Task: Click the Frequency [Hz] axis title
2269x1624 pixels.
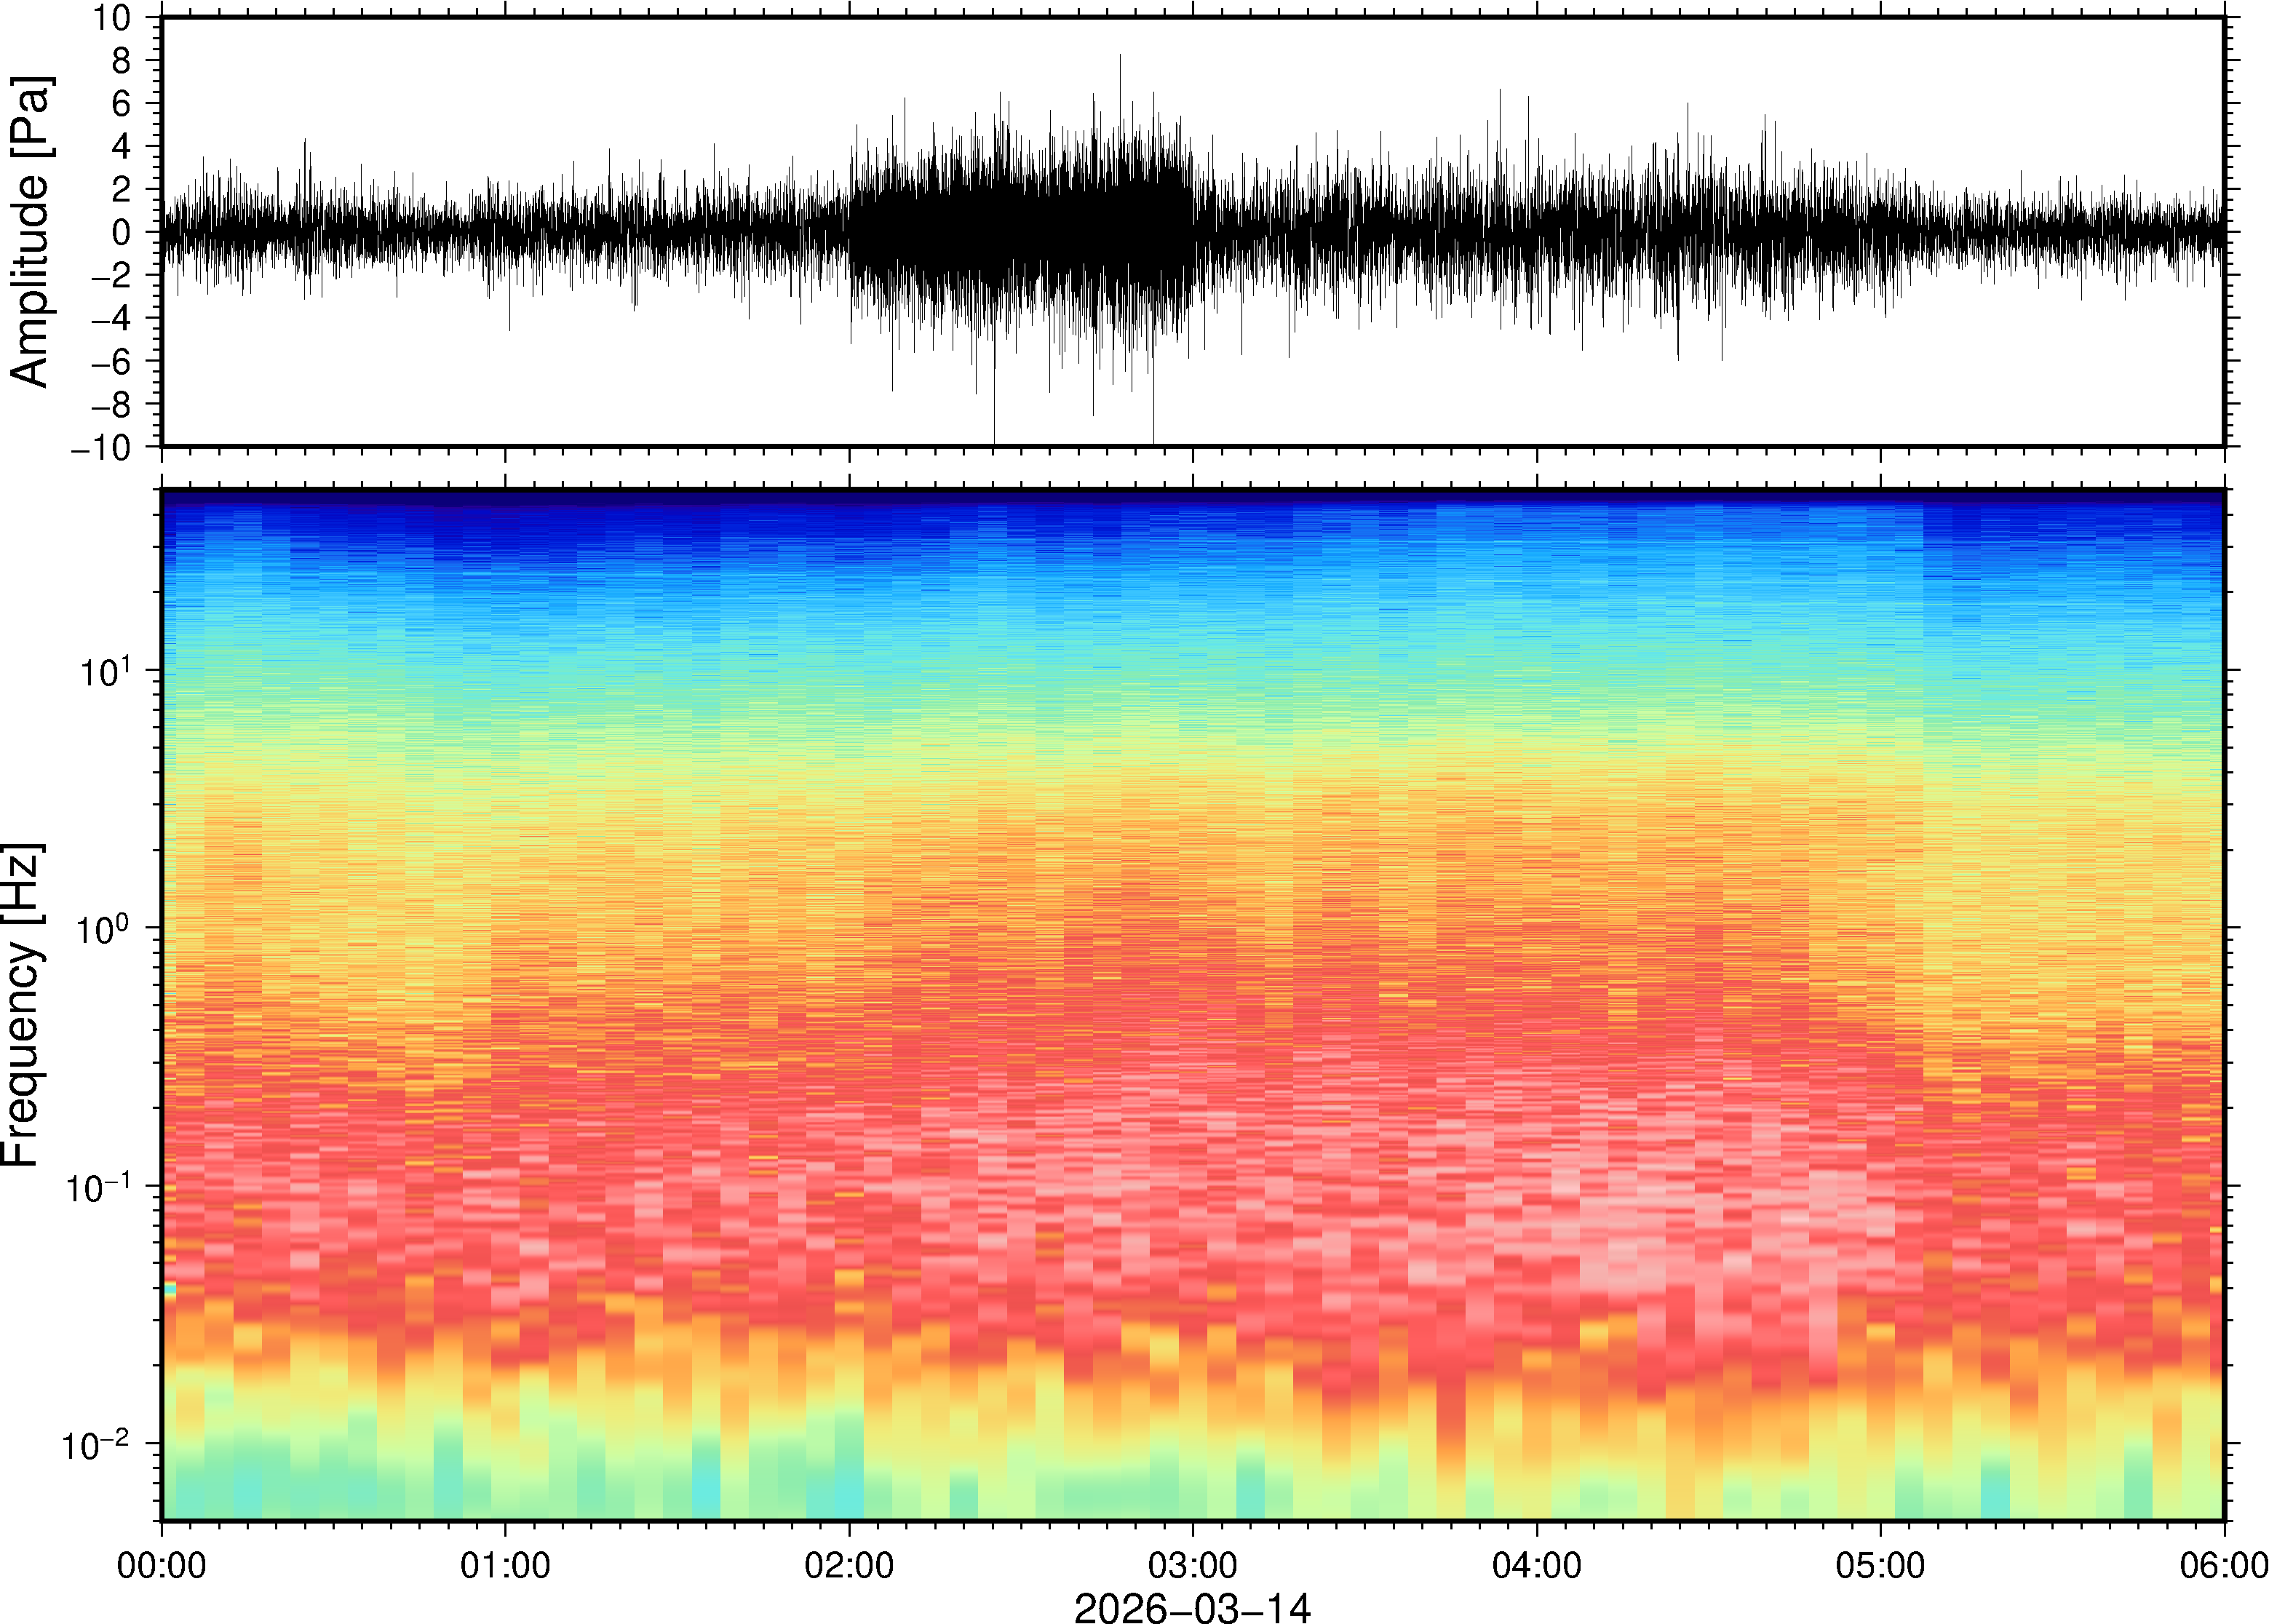Action: 22,1005
